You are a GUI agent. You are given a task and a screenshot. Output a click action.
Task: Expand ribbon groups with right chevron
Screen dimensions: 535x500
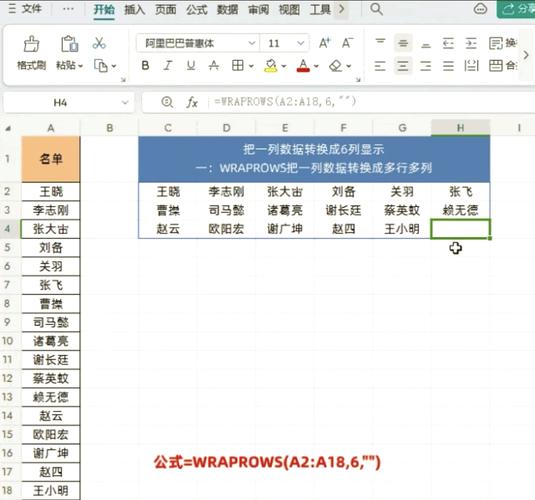[526, 55]
